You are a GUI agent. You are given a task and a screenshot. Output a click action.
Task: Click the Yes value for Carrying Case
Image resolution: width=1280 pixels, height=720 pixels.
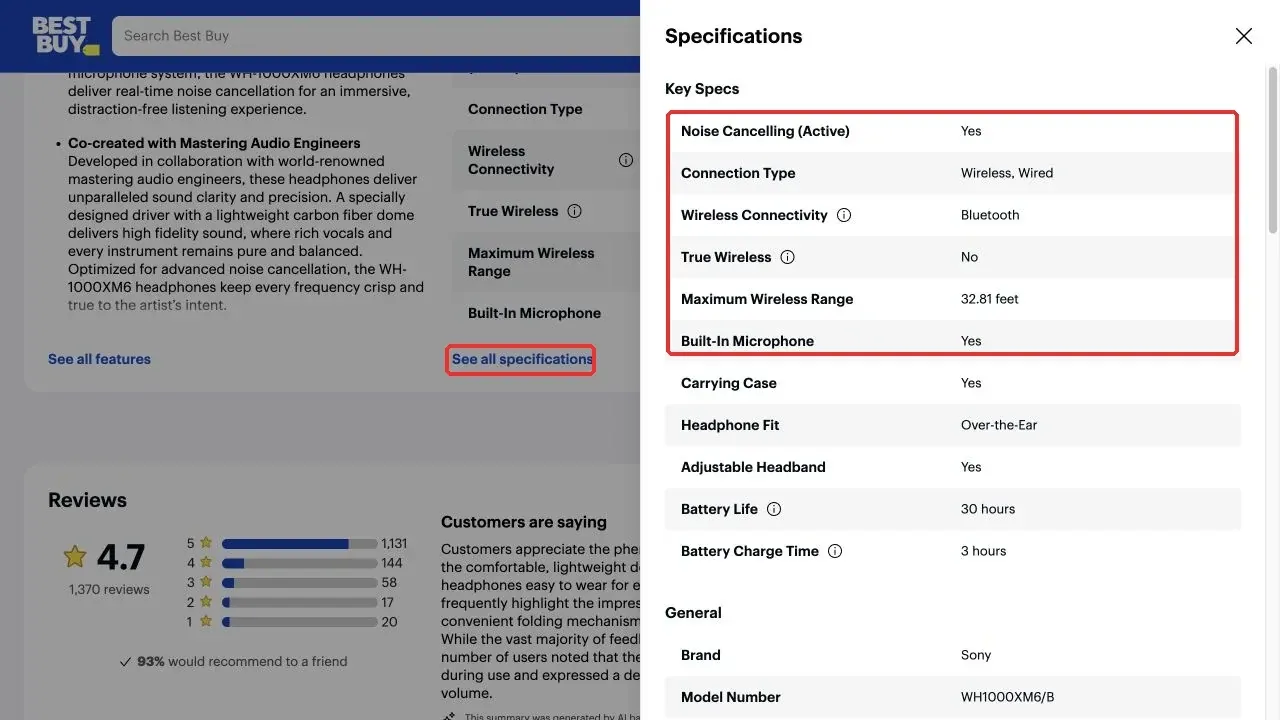pos(971,383)
